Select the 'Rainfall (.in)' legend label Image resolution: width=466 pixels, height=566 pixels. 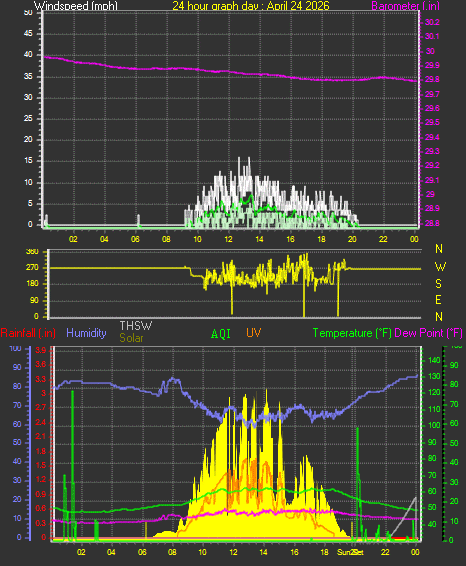click(x=28, y=333)
